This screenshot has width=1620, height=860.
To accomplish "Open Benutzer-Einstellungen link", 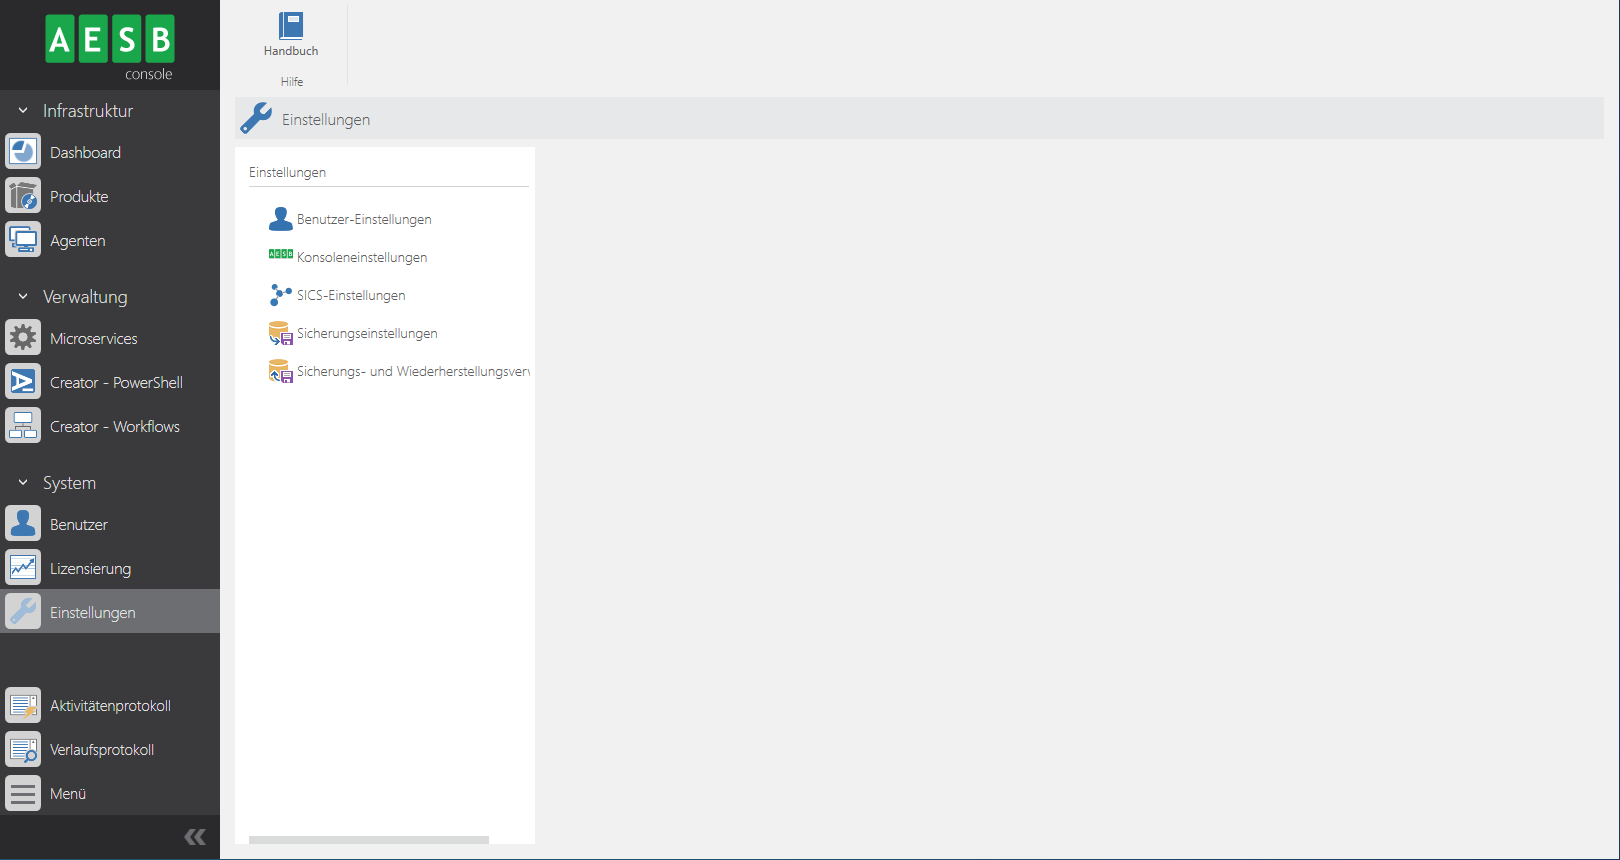I will [x=364, y=219].
